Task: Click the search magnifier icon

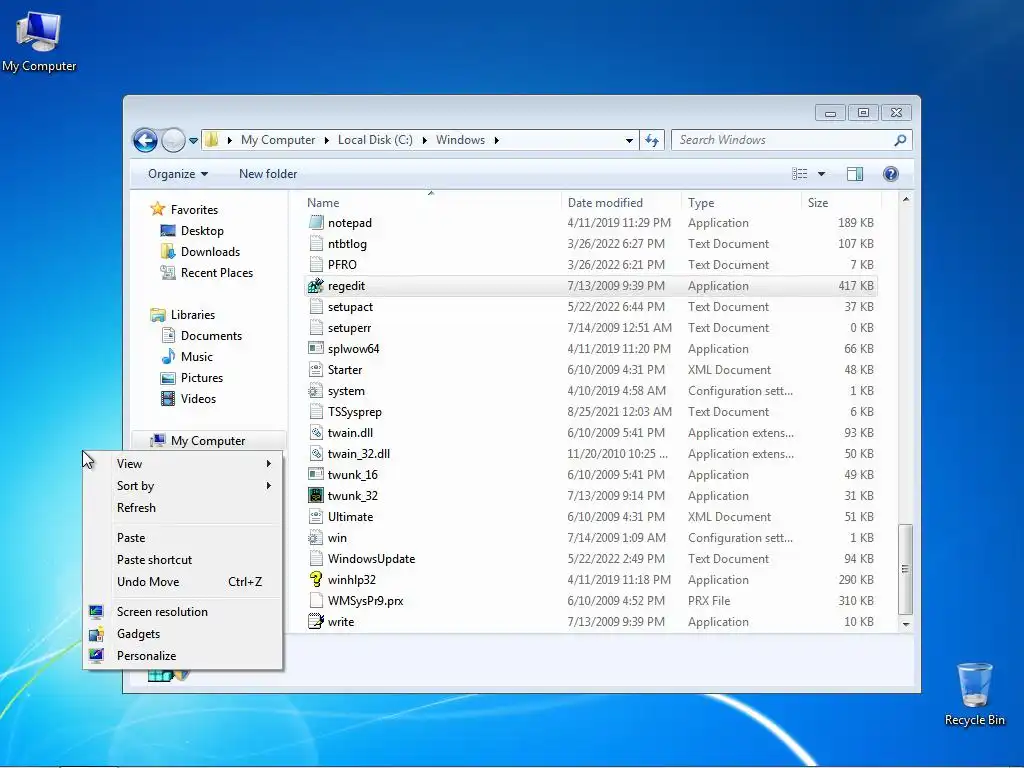Action: click(x=900, y=140)
